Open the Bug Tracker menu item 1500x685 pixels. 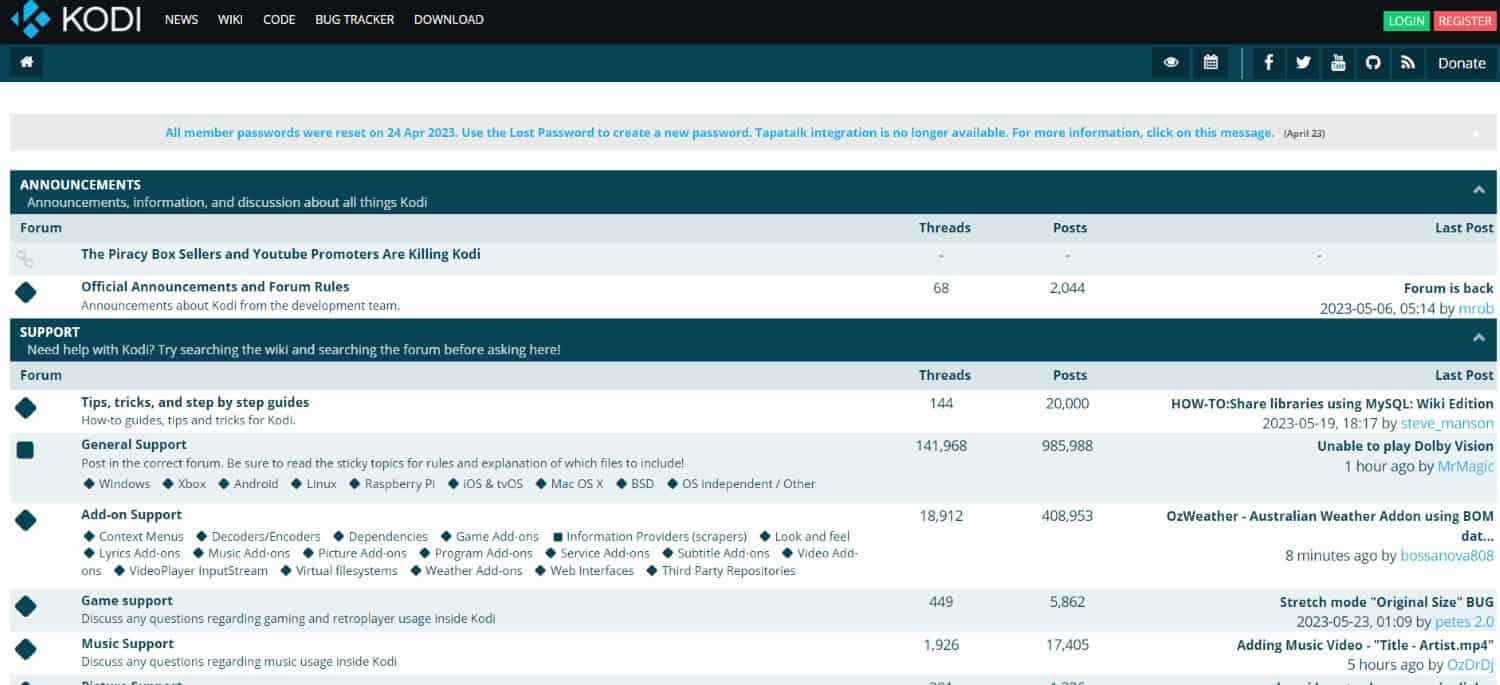tap(354, 19)
